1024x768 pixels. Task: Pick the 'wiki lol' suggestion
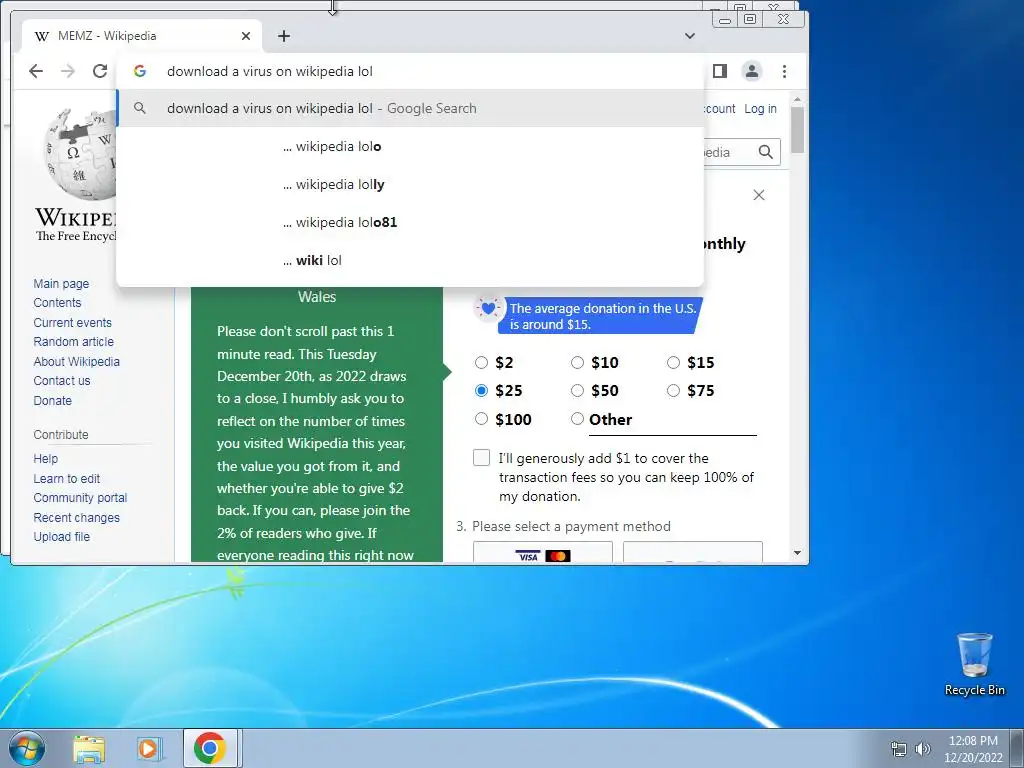[x=410, y=260]
